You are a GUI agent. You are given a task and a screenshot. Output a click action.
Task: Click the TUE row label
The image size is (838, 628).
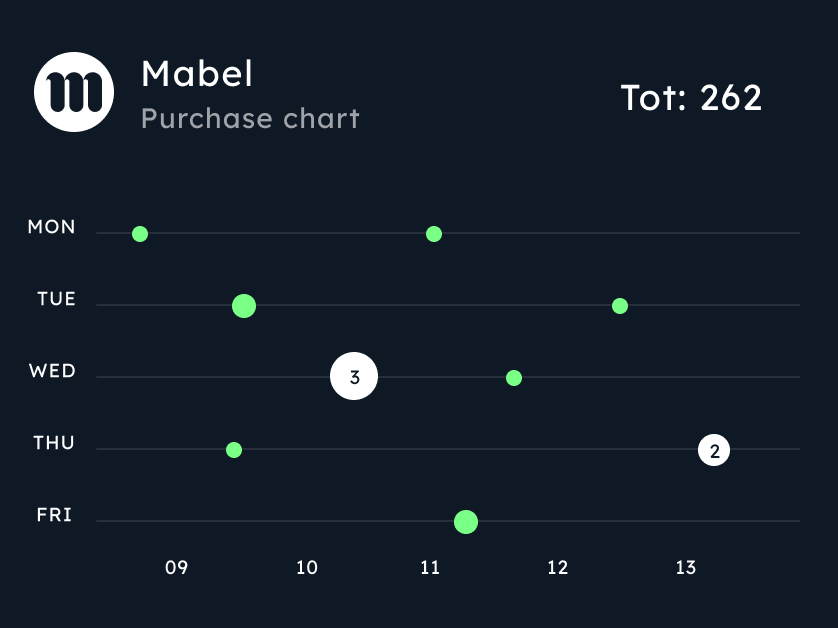point(57,299)
